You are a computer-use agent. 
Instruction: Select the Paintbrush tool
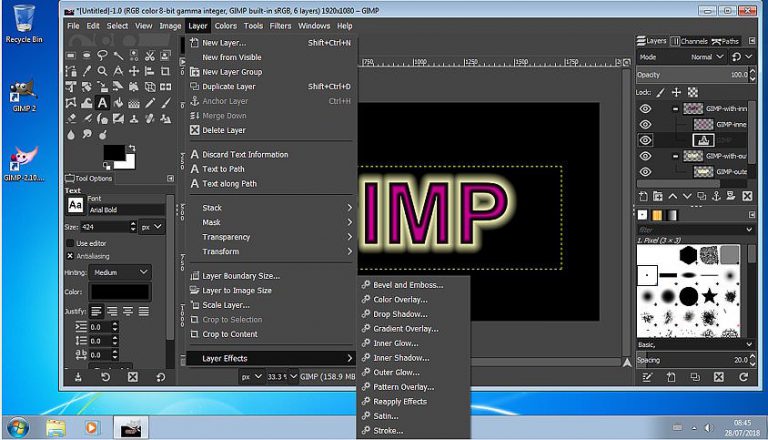point(166,102)
